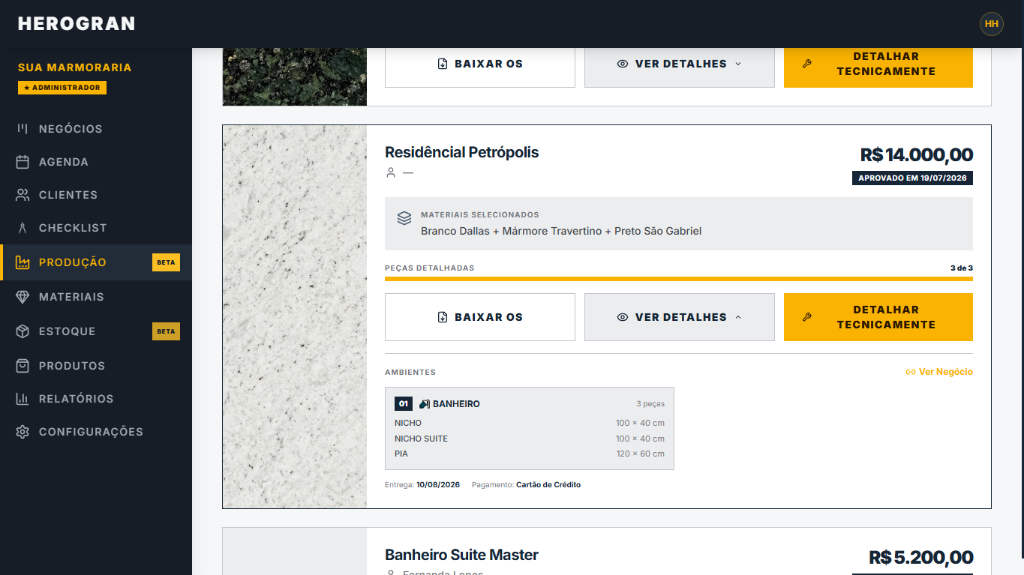The width and height of the screenshot is (1024, 575).
Task: Select the Banheiro ambiente card
Action: (x=530, y=429)
